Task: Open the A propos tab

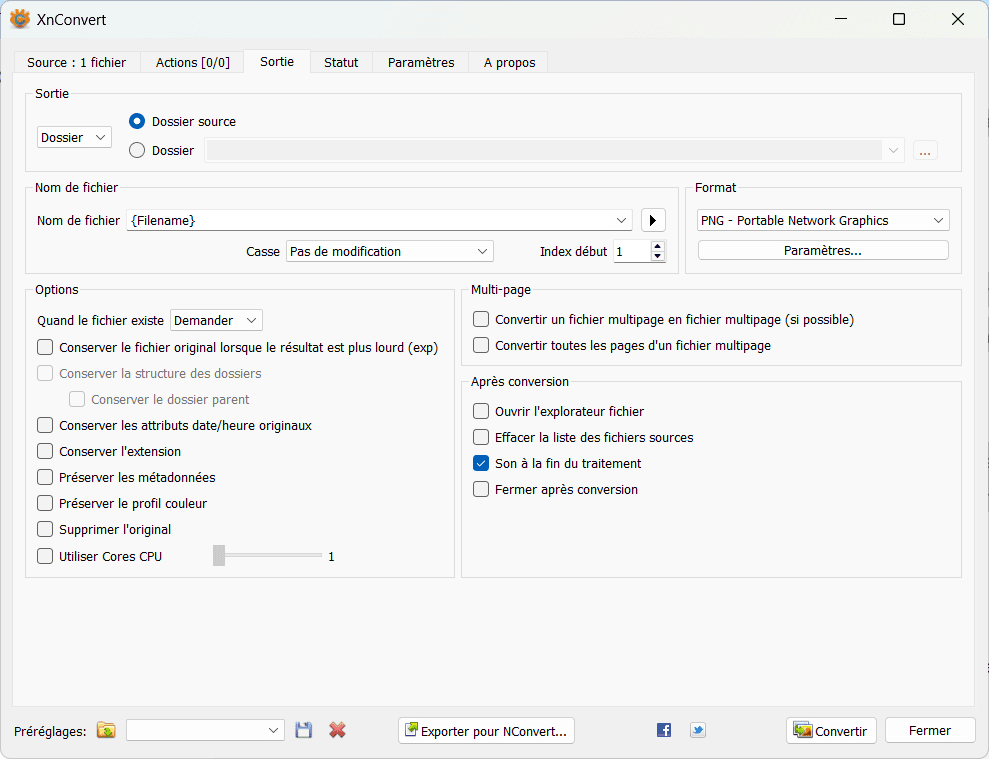Action: pos(509,62)
